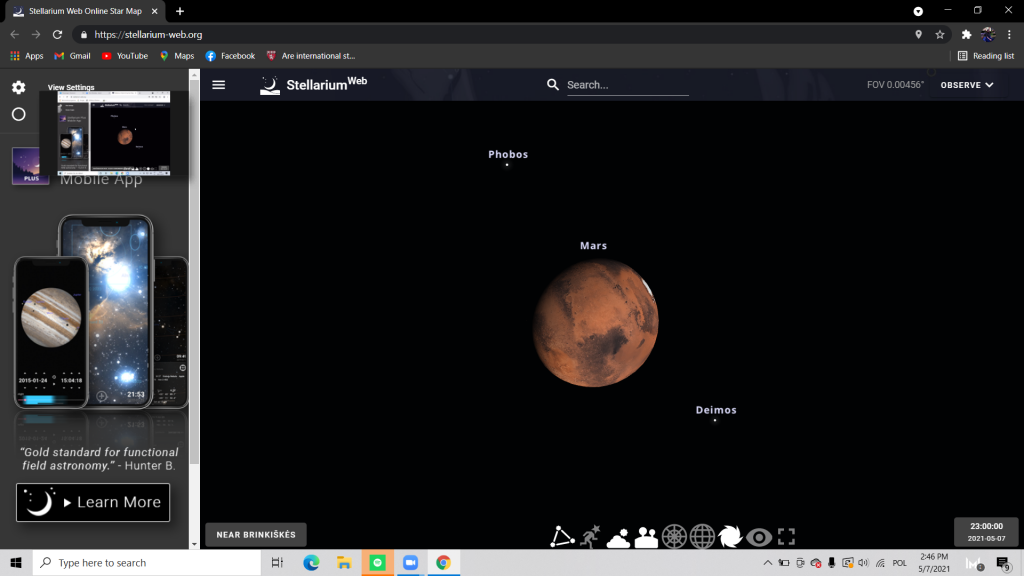
Task: Open Near Brinkiškės location selector
Action: point(256,535)
